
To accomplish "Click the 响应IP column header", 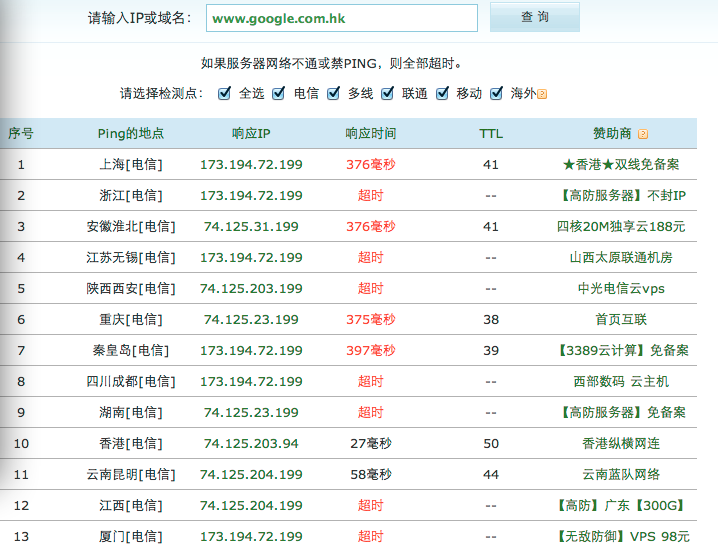I will click(x=251, y=134).
